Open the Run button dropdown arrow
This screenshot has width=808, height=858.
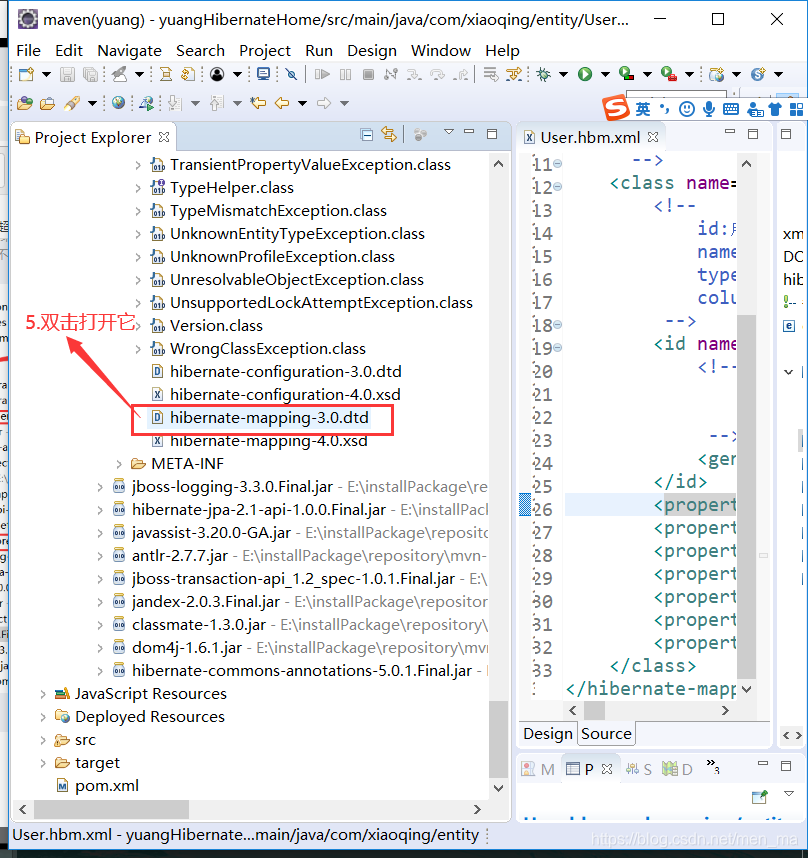click(x=605, y=74)
